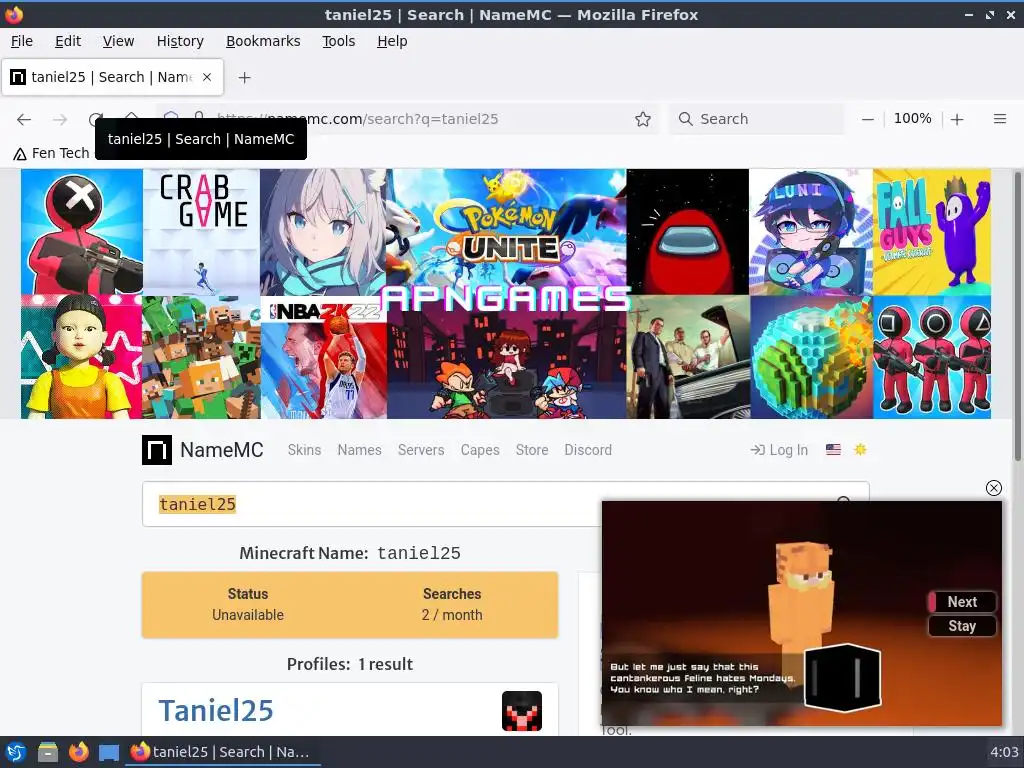Reset zoom via the 100% label
Viewport: 1024px width, 768px height.
click(912, 118)
